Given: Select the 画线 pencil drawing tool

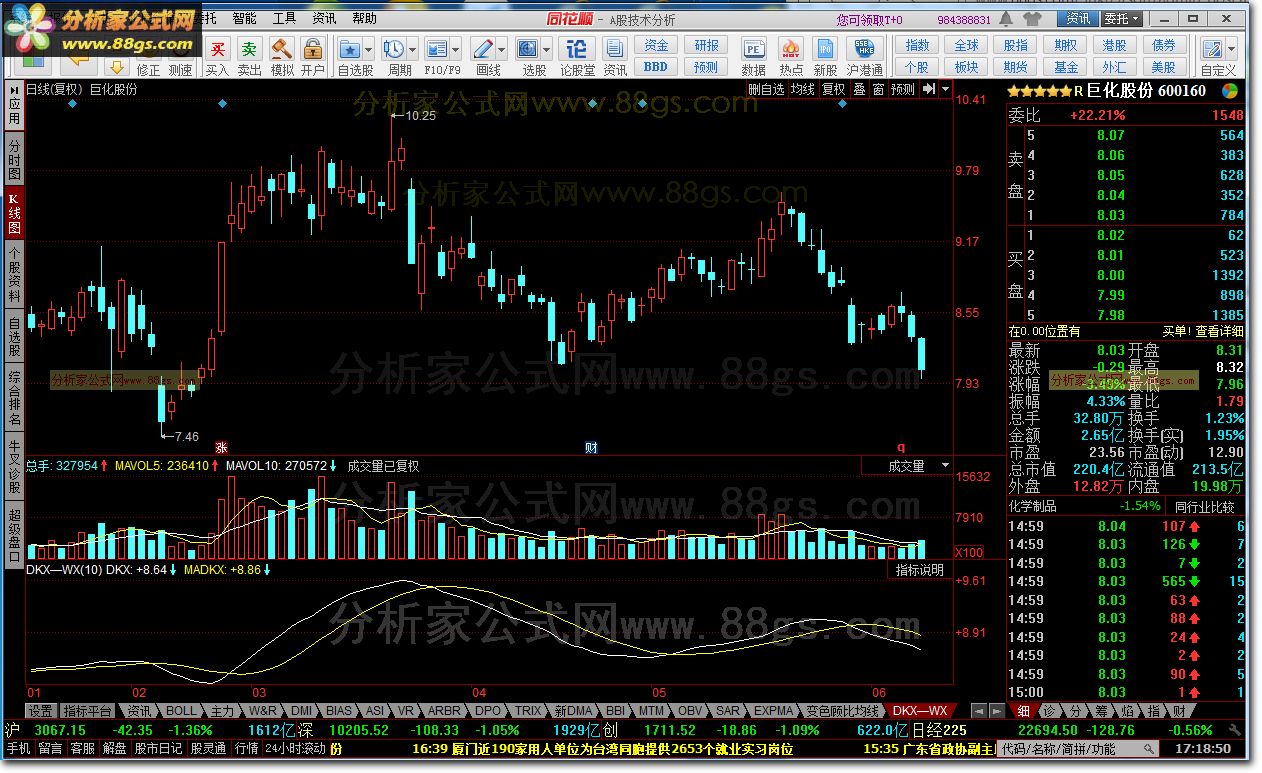Looking at the screenshot, I should [483, 48].
